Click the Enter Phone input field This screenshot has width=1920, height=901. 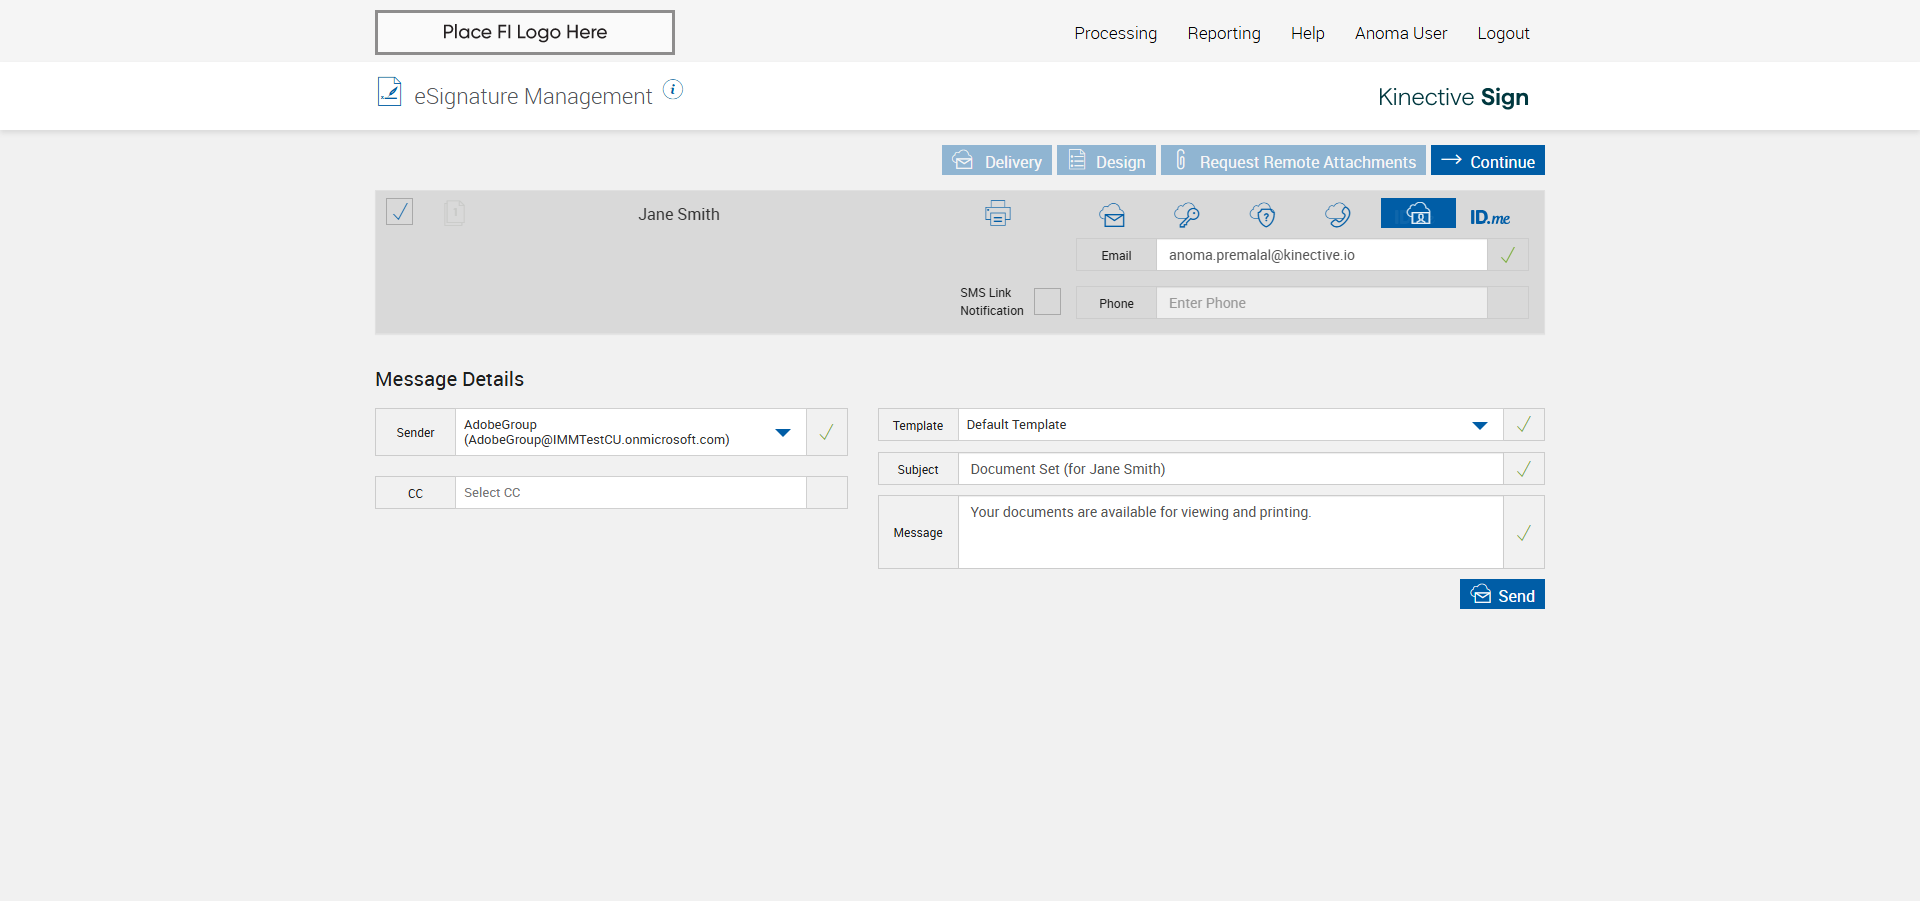[x=1320, y=303]
